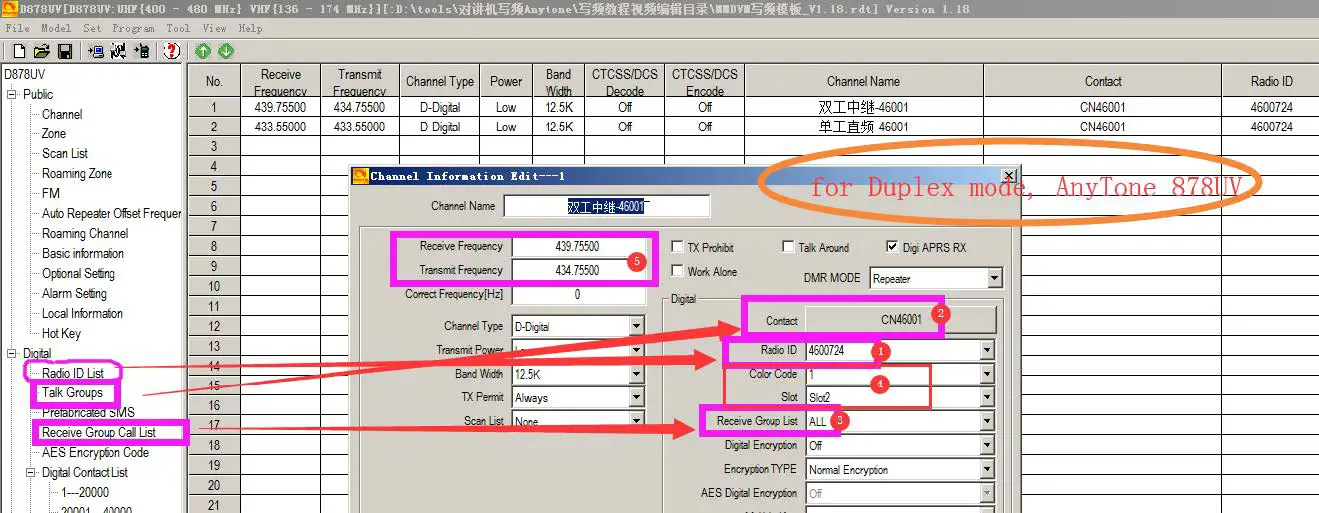Open the Color Code dropdown

987,374
